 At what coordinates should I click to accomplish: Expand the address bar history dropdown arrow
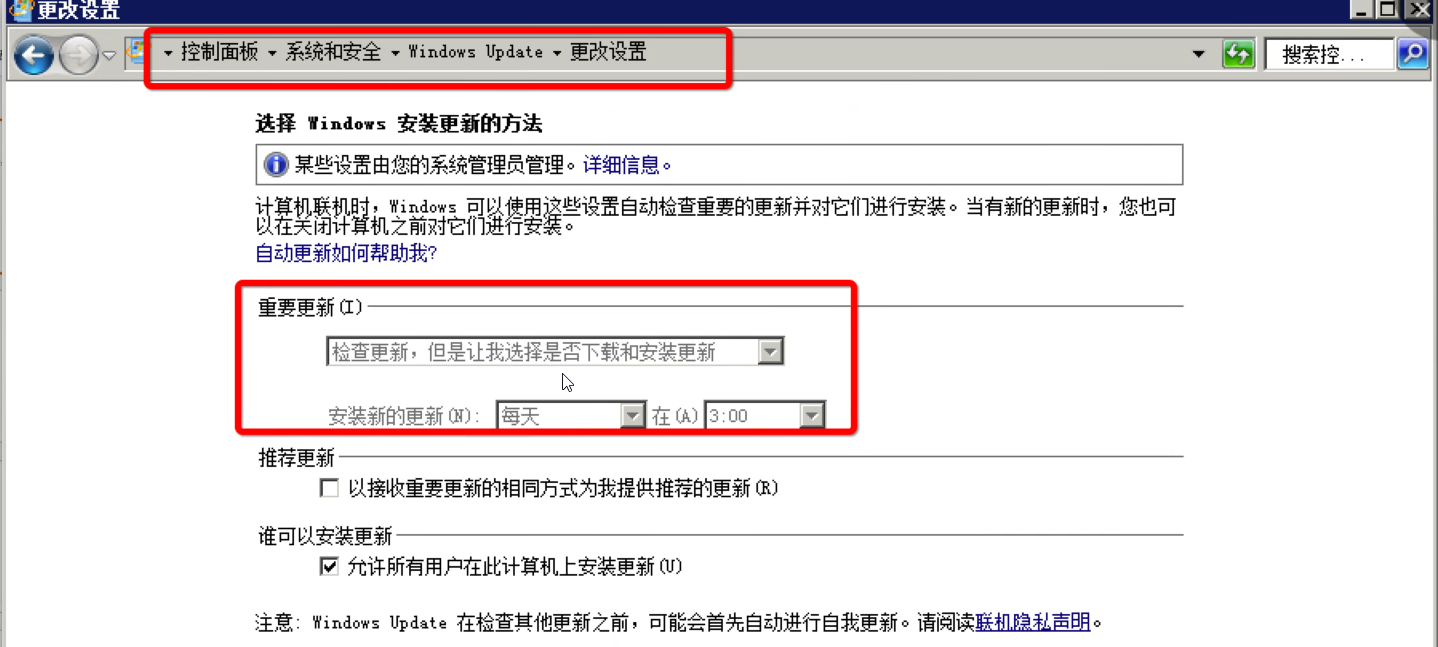1199,54
